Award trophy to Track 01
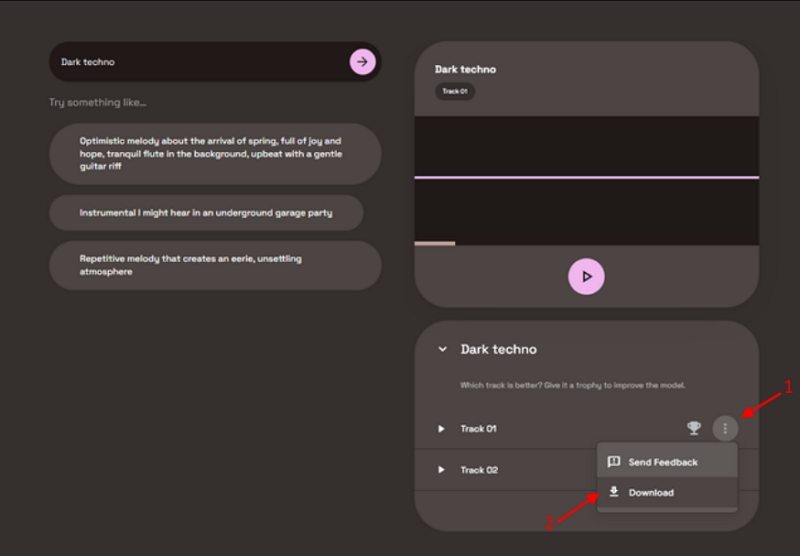This screenshot has width=800, height=556. click(694, 428)
